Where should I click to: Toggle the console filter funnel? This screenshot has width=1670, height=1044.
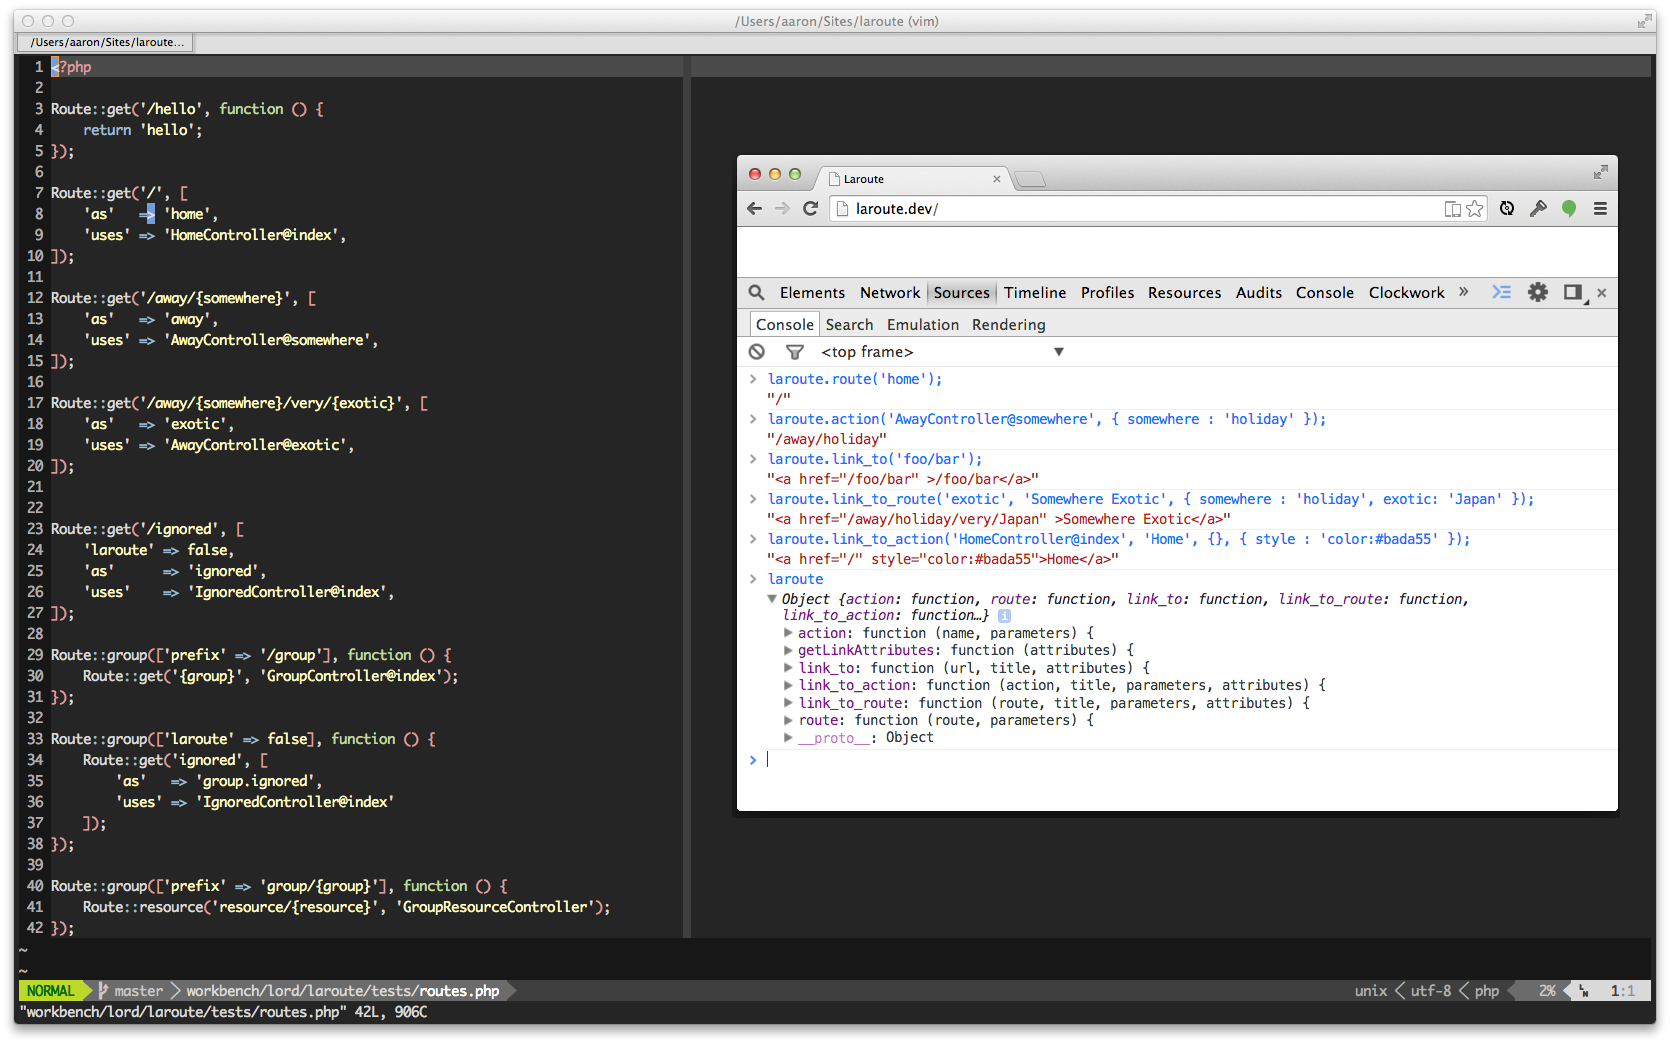795,352
